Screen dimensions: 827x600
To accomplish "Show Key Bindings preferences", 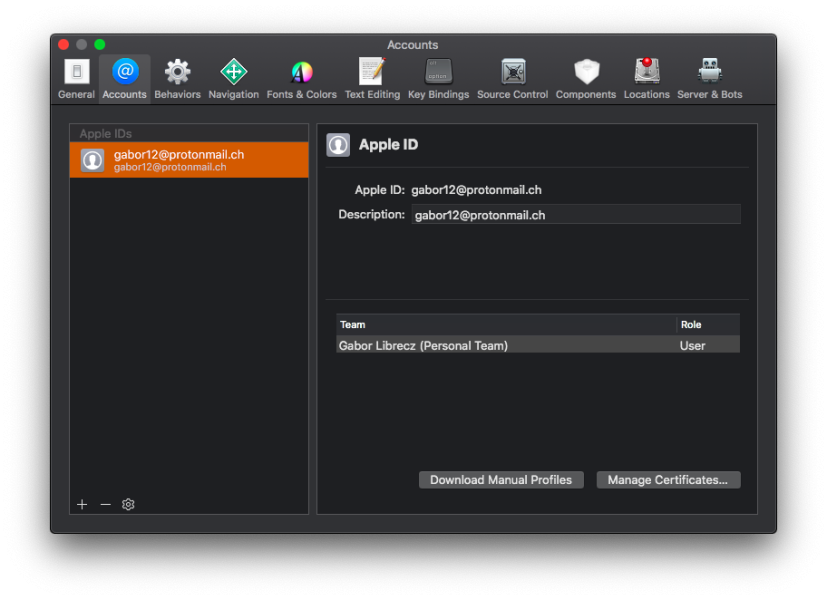I will [438, 79].
